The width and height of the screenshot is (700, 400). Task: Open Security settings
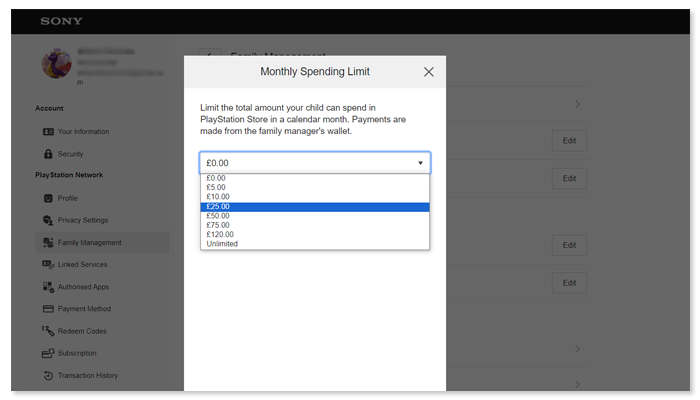tap(71, 154)
